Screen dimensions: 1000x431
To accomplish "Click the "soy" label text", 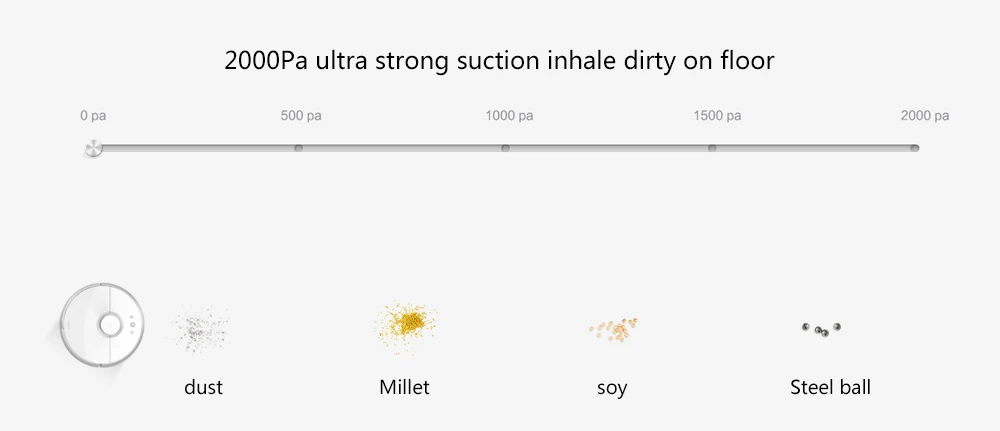I will coord(612,388).
